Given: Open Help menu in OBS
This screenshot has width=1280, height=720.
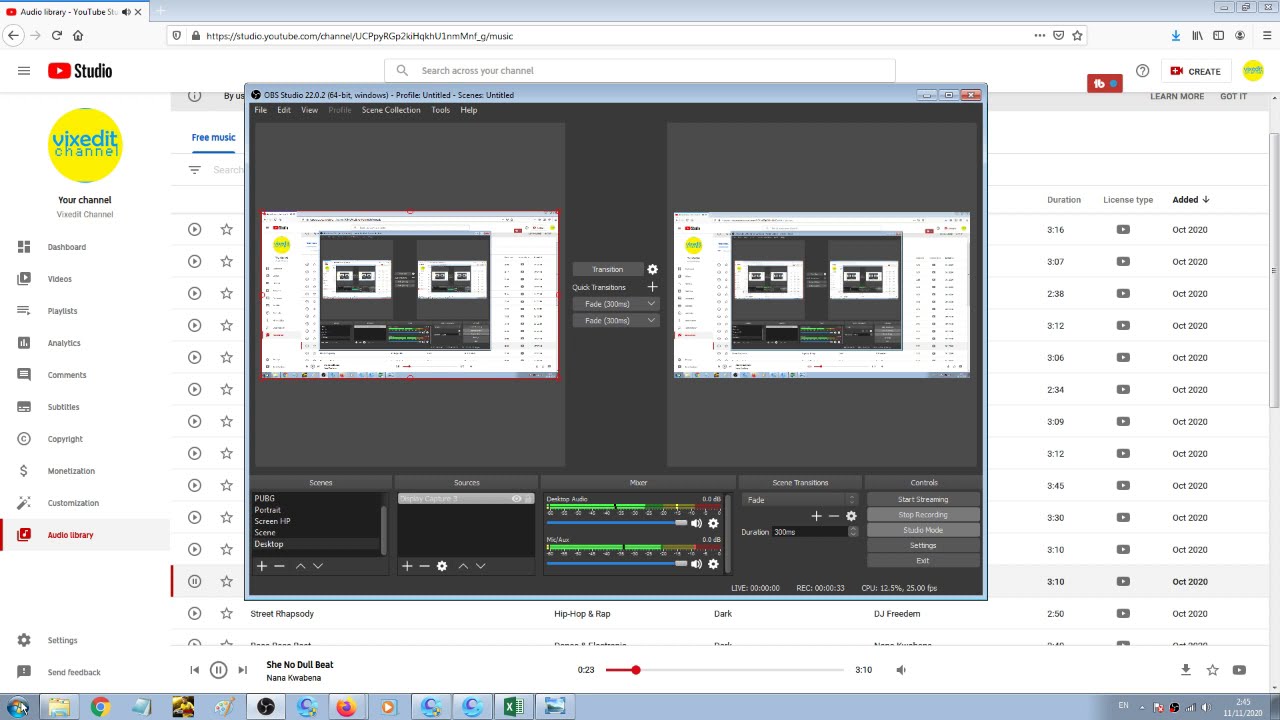Looking at the screenshot, I should pyautogui.click(x=468, y=110).
